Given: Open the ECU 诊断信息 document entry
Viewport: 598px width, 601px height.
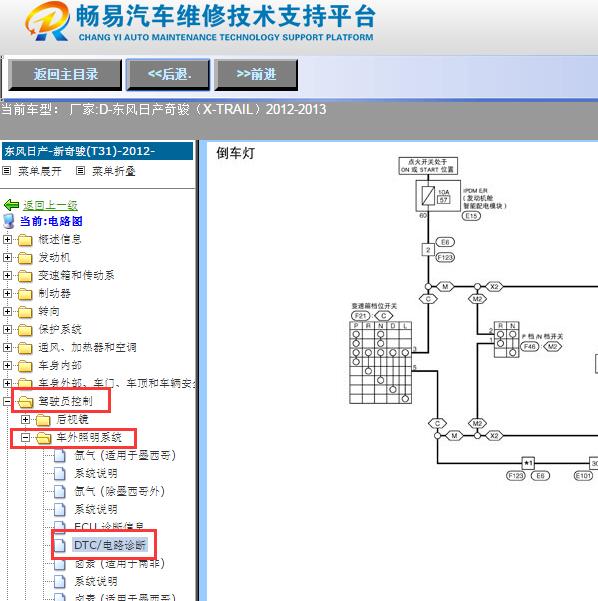Looking at the screenshot, I should pos(109,526).
